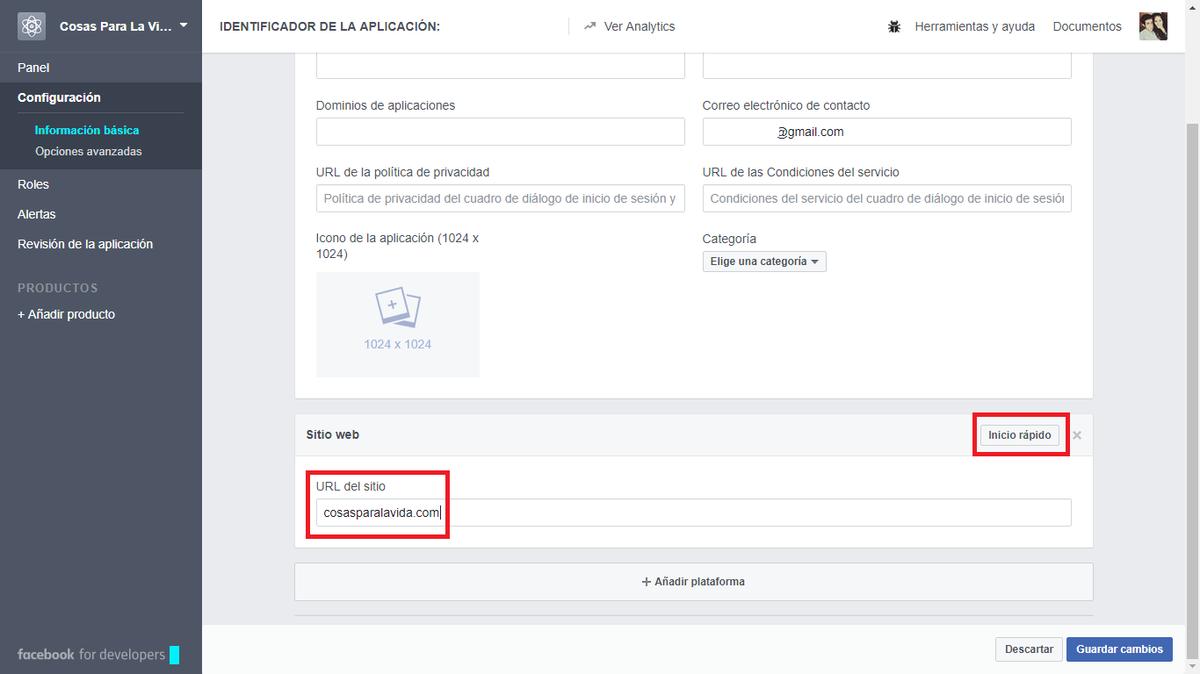
Task: Click the 1024x1024 app icon upload placeholder
Action: pos(397,323)
